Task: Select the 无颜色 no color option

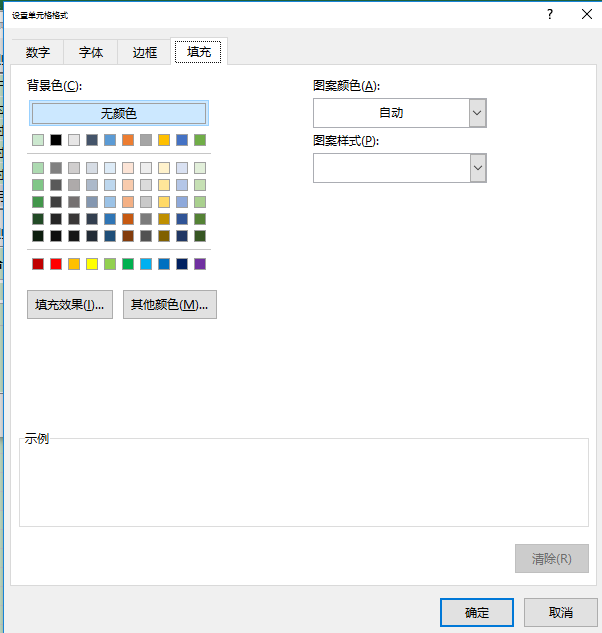Action: [x=119, y=113]
